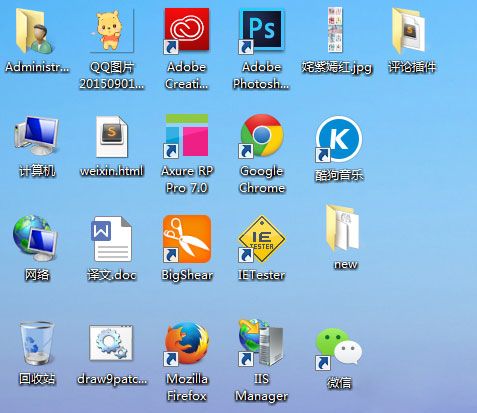Screen dimensions: 477x413
Task: Click the 回收站 recycle bin icon
Action: (x=37, y=343)
